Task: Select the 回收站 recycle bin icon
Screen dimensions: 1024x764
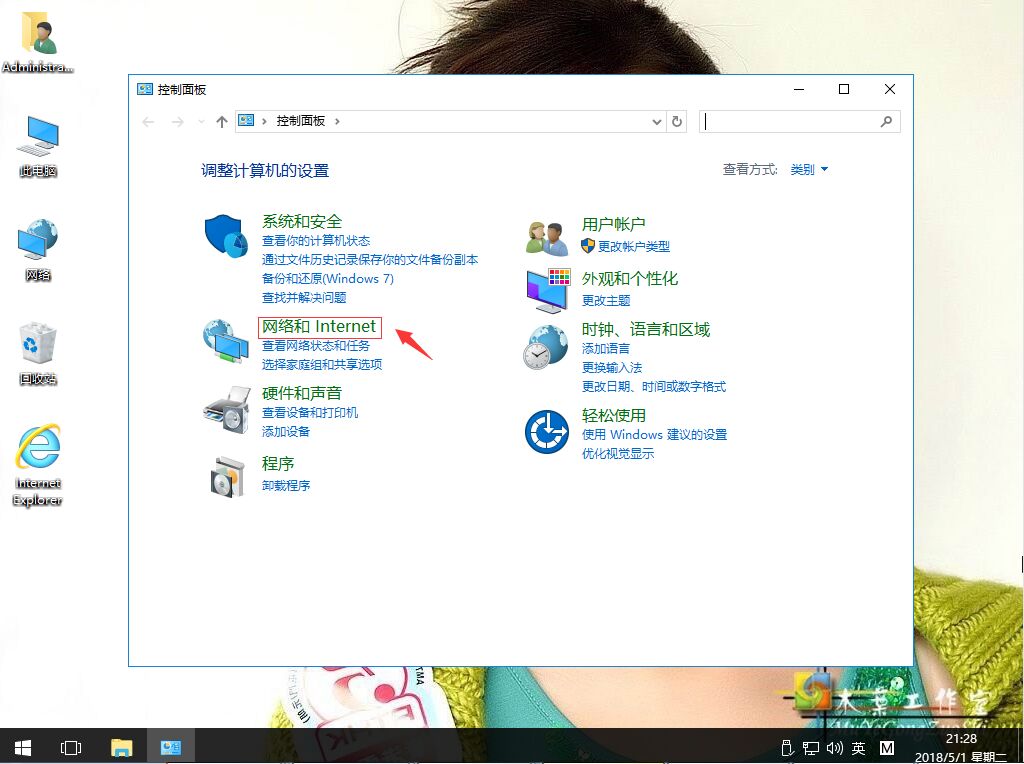Action: tap(38, 353)
